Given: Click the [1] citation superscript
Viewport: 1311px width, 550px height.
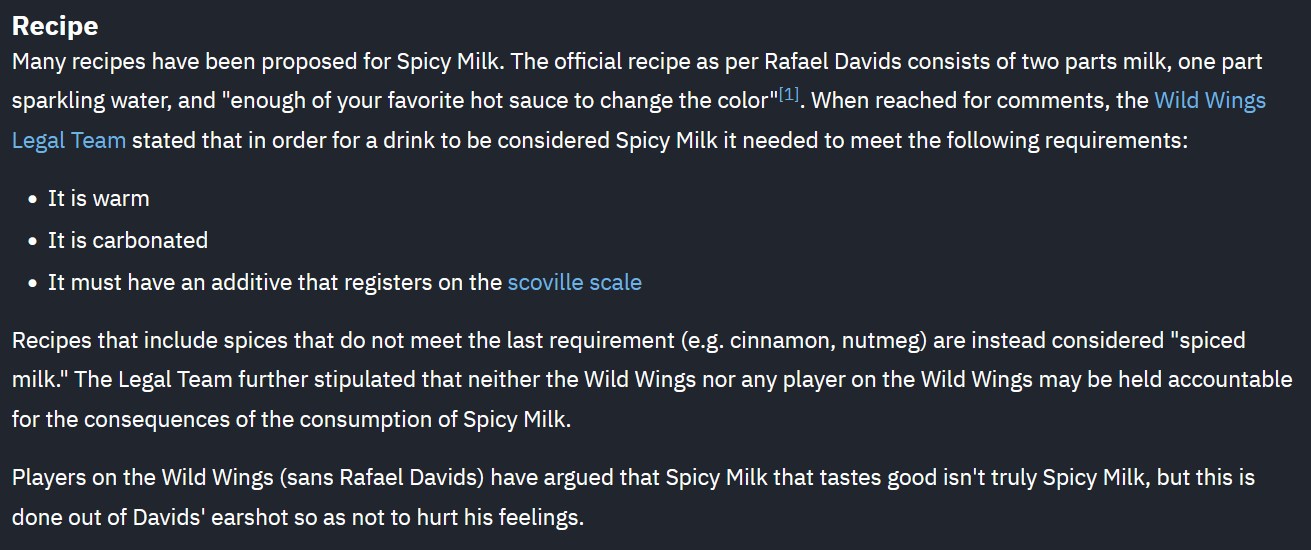Looking at the screenshot, I should [789, 95].
